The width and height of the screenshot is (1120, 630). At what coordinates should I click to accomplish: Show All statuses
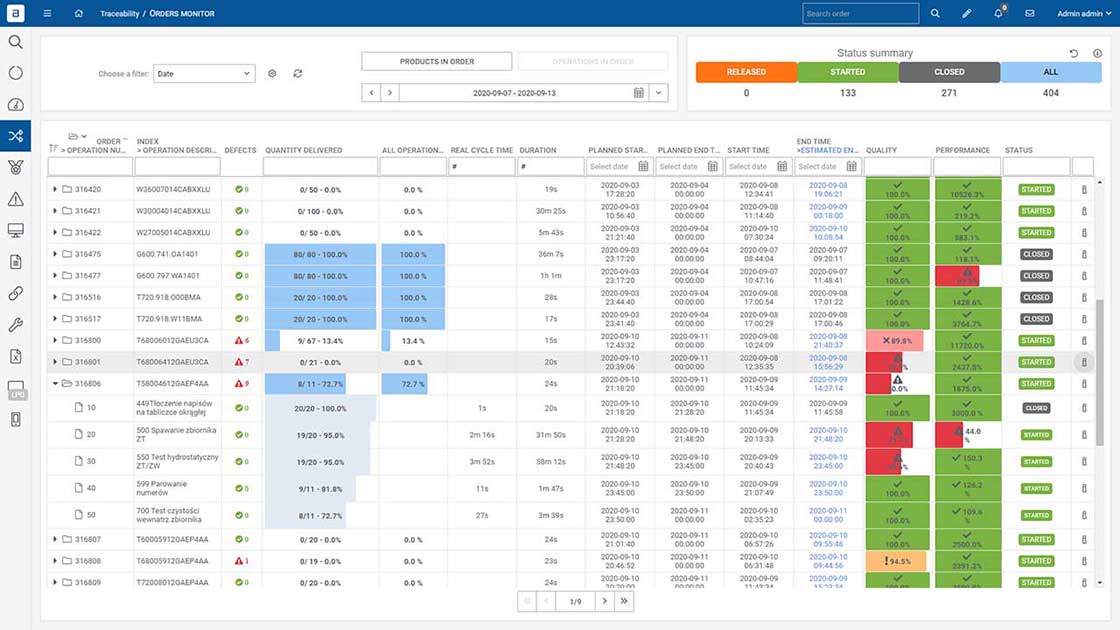click(1051, 72)
